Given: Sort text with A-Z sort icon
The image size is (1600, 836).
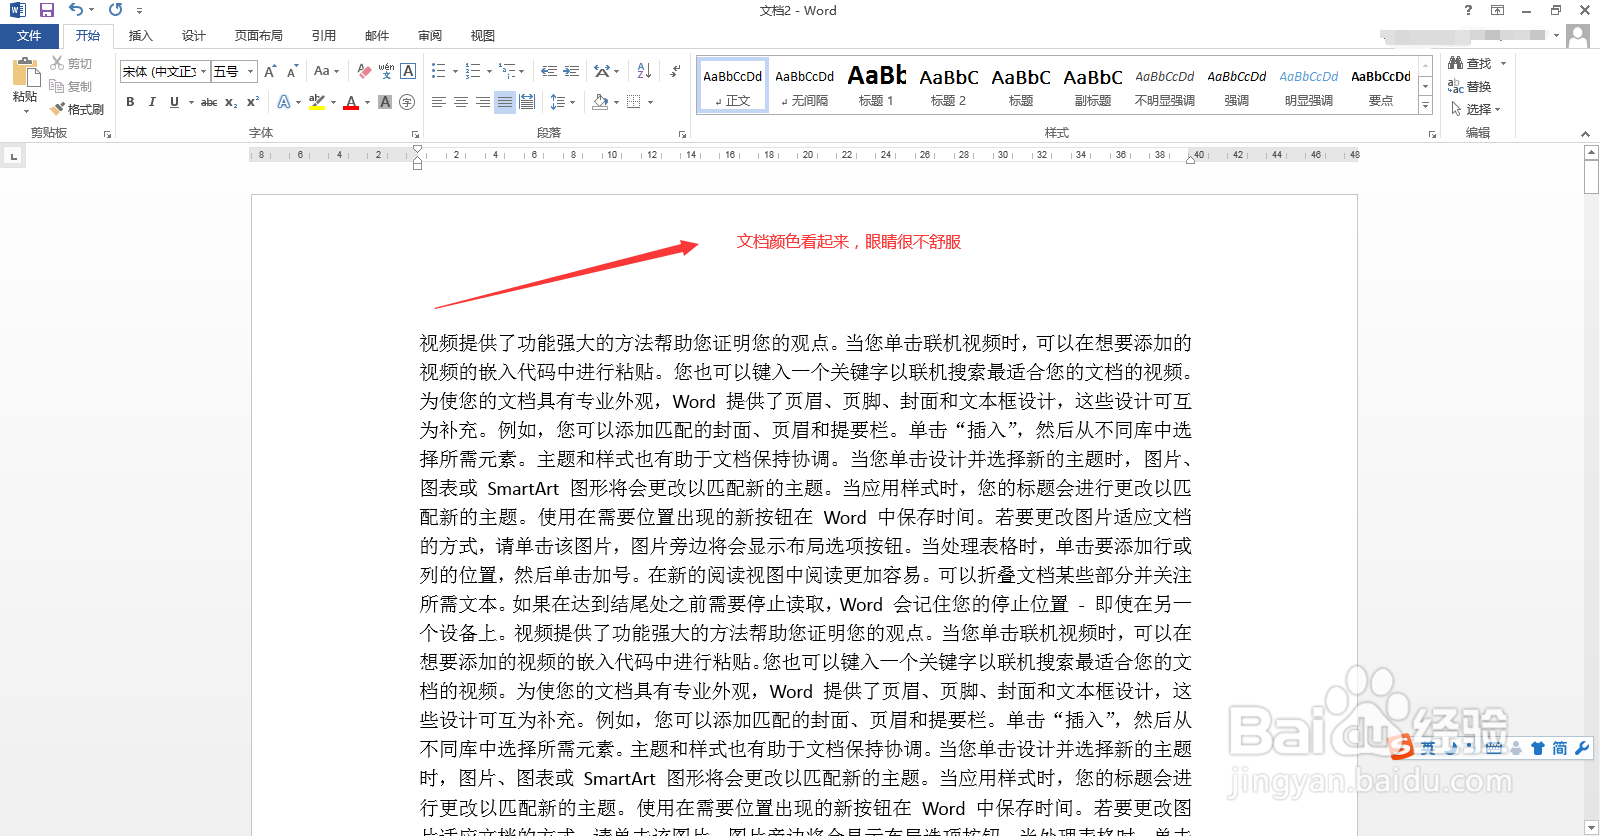Looking at the screenshot, I should point(644,71).
